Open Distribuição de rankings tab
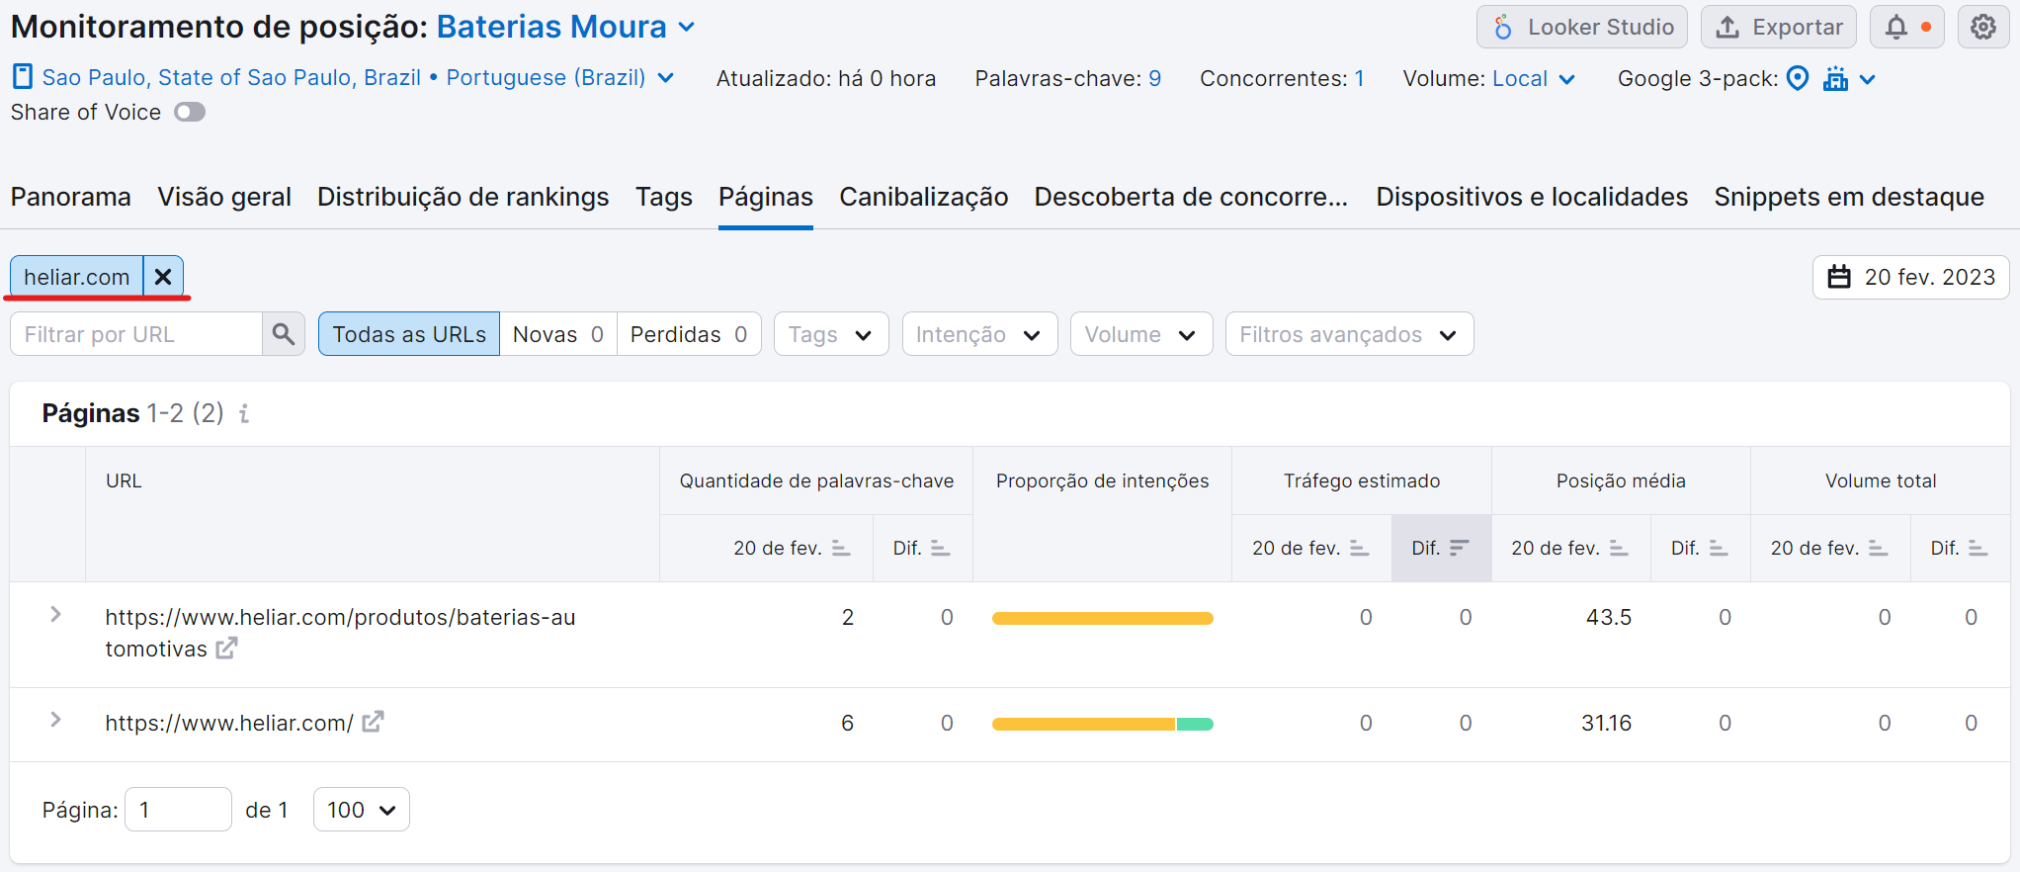Screen dimensions: 2020x872 [463, 197]
